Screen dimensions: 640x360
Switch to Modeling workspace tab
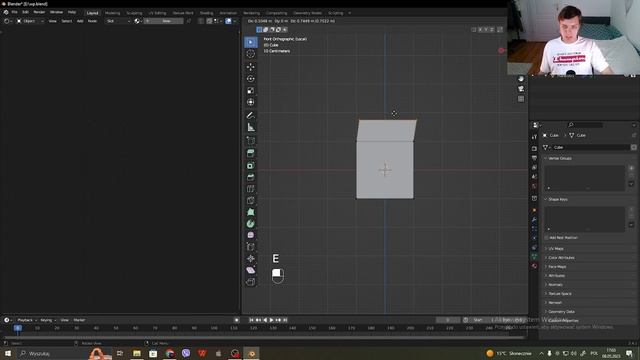click(112, 13)
